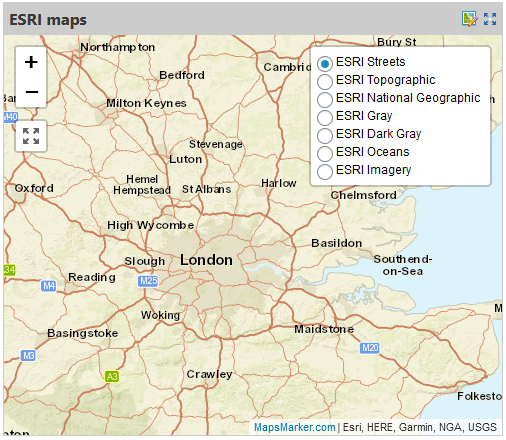Open the map edit icon in header
506x440 pixels.
click(469, 19)
